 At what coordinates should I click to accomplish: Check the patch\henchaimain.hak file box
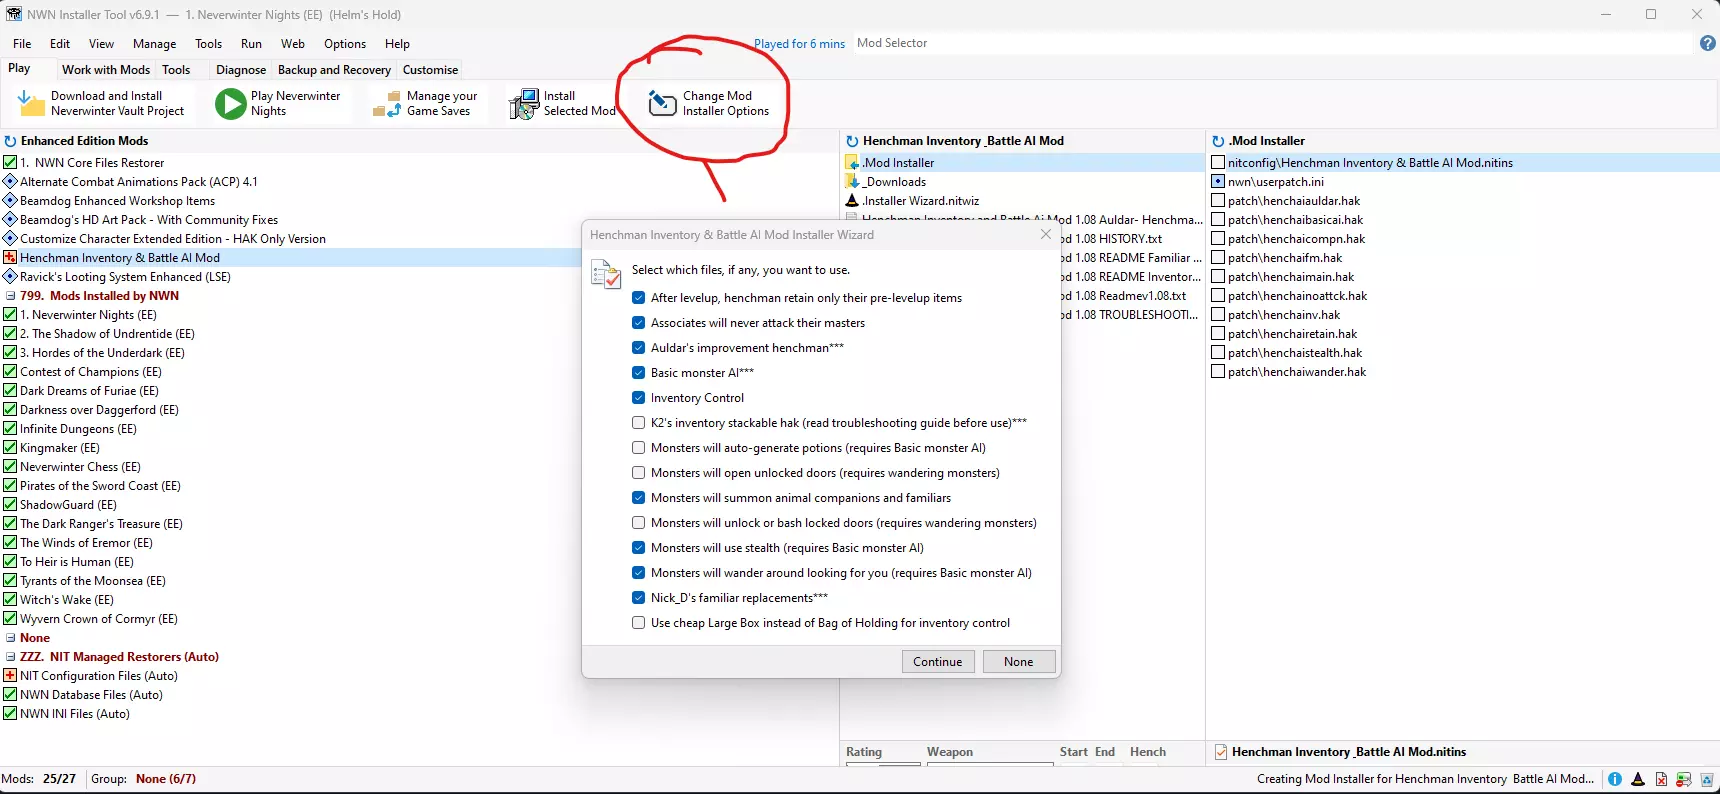[x=1218, y=277]
